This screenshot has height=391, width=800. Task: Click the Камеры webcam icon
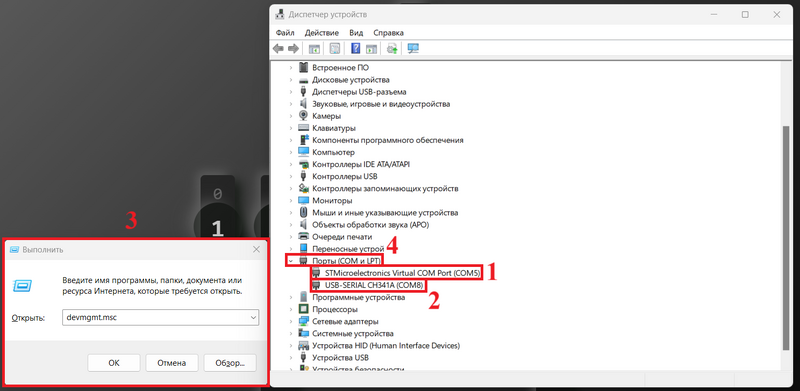pos(304,116)
